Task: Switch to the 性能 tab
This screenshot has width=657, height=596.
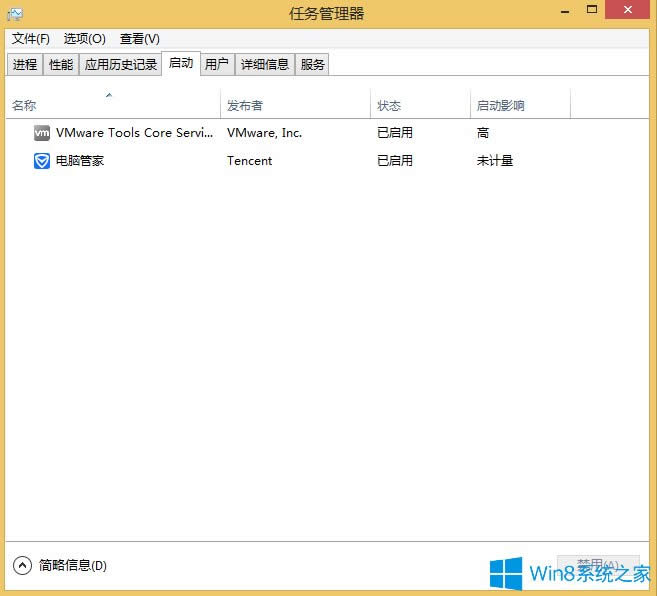Action: click(x=61, y=65)
